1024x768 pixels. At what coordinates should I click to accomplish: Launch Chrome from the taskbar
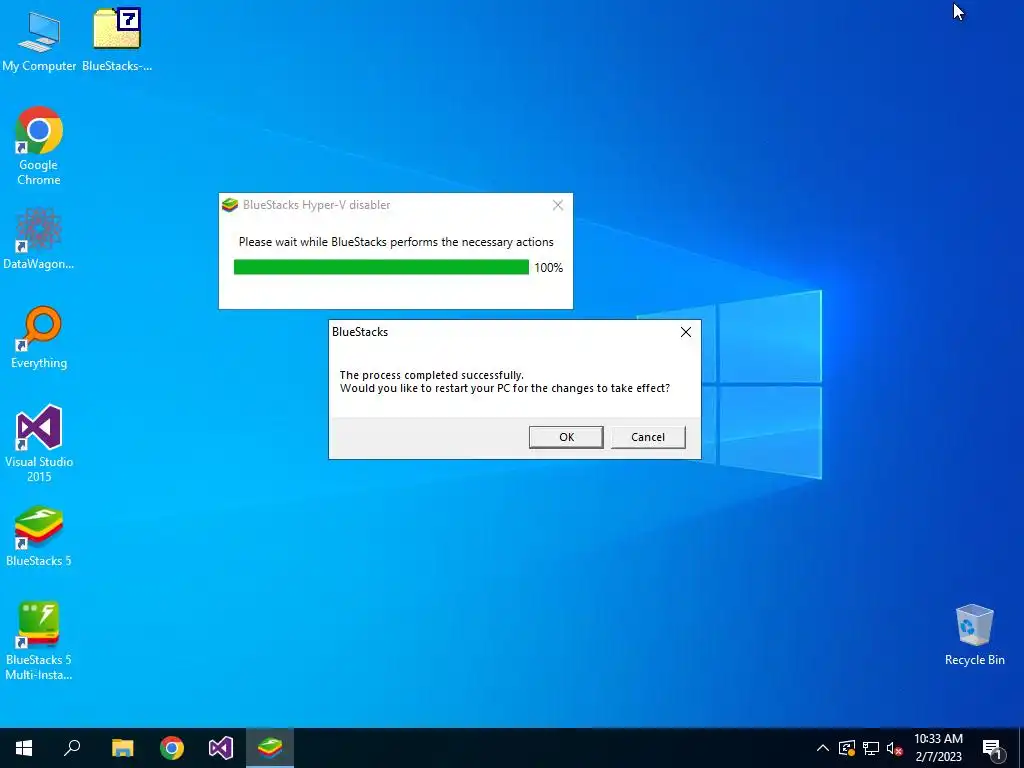(172, 748)
